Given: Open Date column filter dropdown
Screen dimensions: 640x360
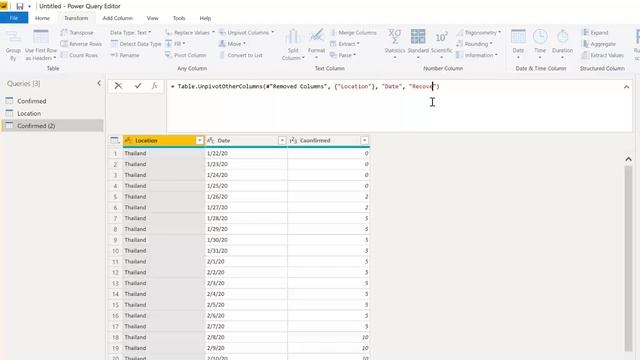Looking at the screenshot, I should tap(282, 140).
